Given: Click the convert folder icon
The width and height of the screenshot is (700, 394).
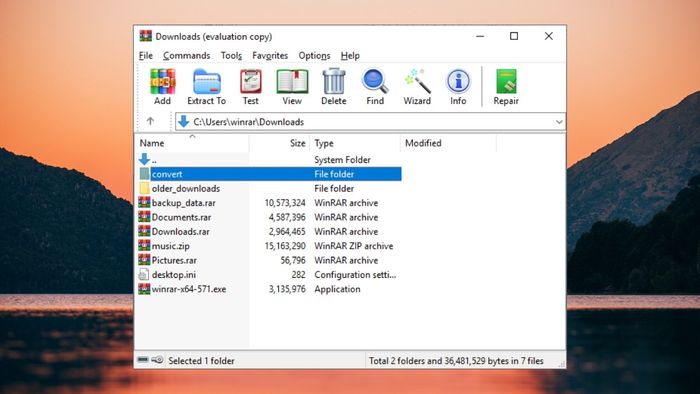Looking at the screenshot, I should tap(144, 174).
